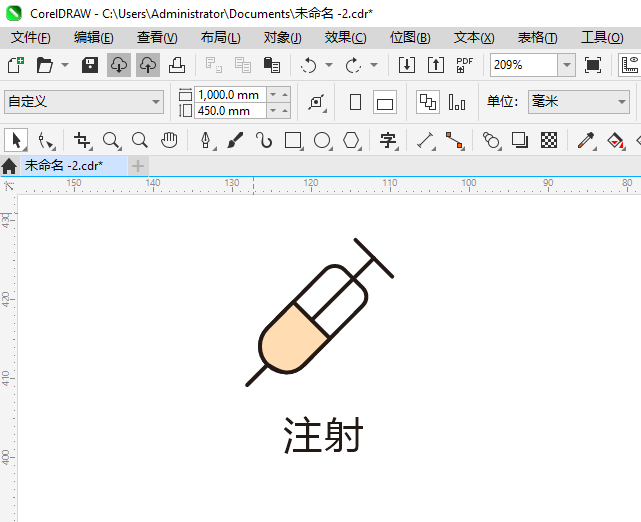Open the 效果(C) menu
Screen dimensions: 641x522
click(x=346, y=38)
